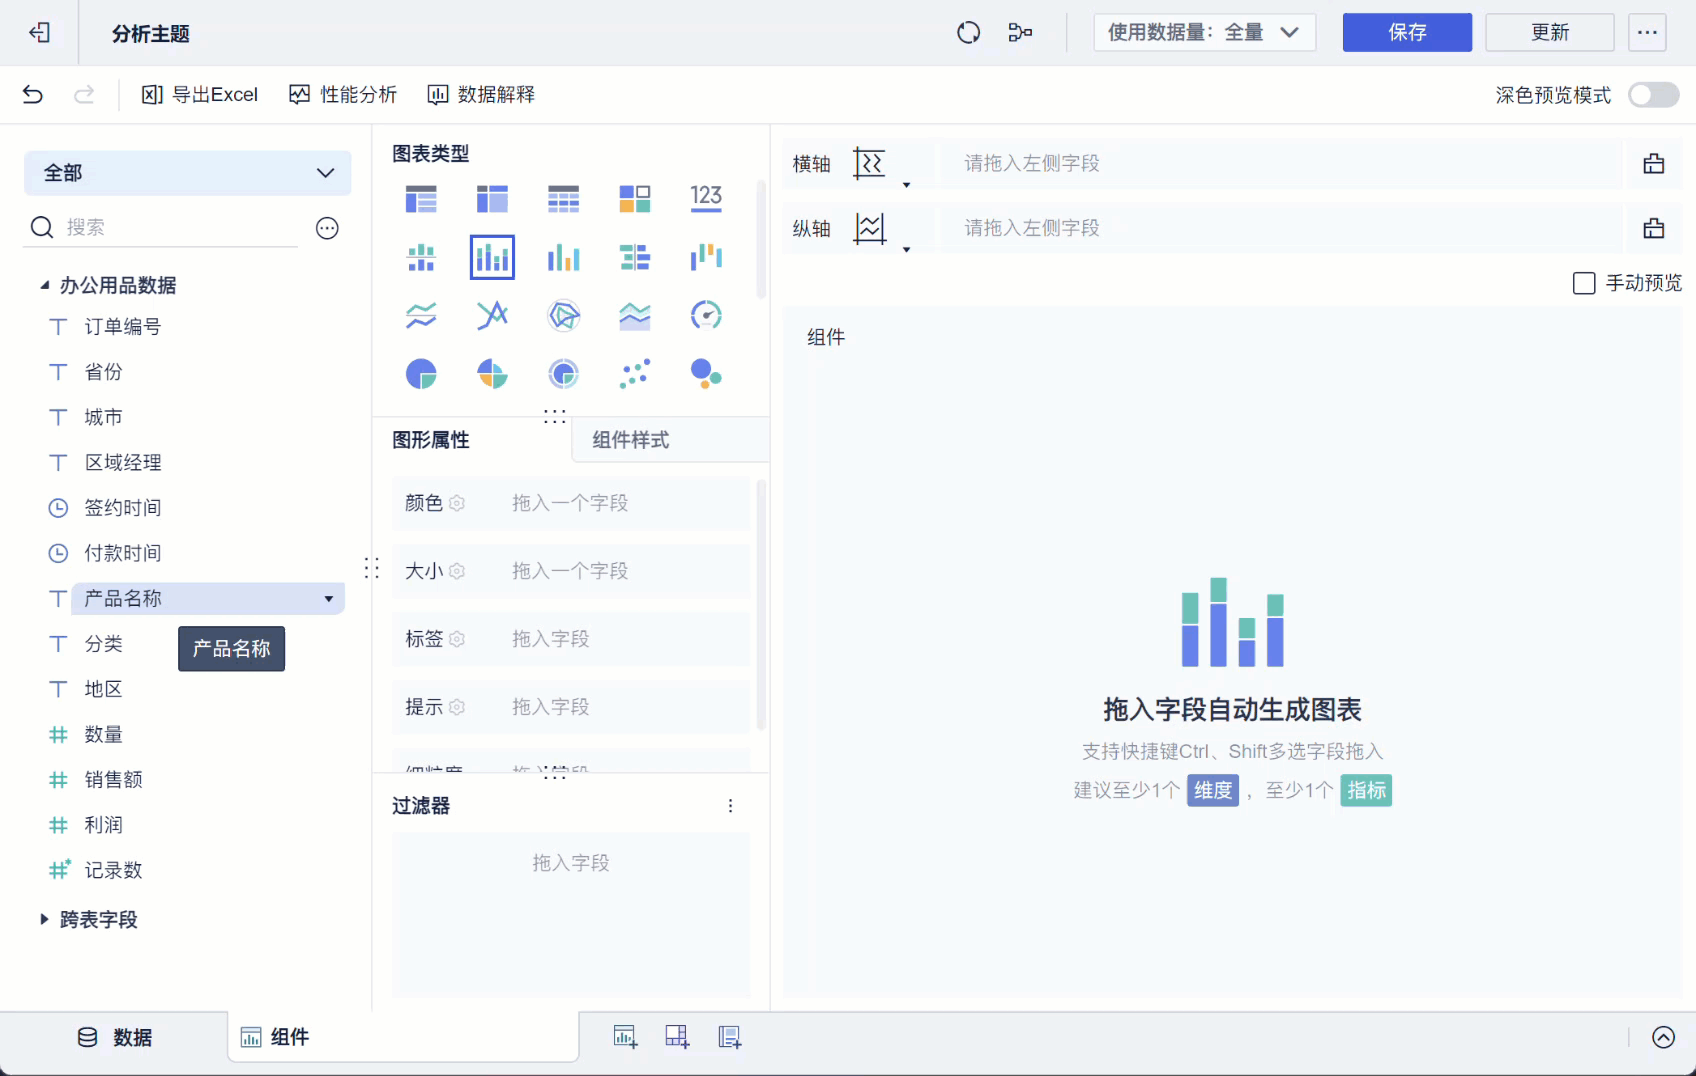Screen dimensions: 1696x1076
Task: Open the 使用数据量 dropdown
Action: [x=1204, y=33]
